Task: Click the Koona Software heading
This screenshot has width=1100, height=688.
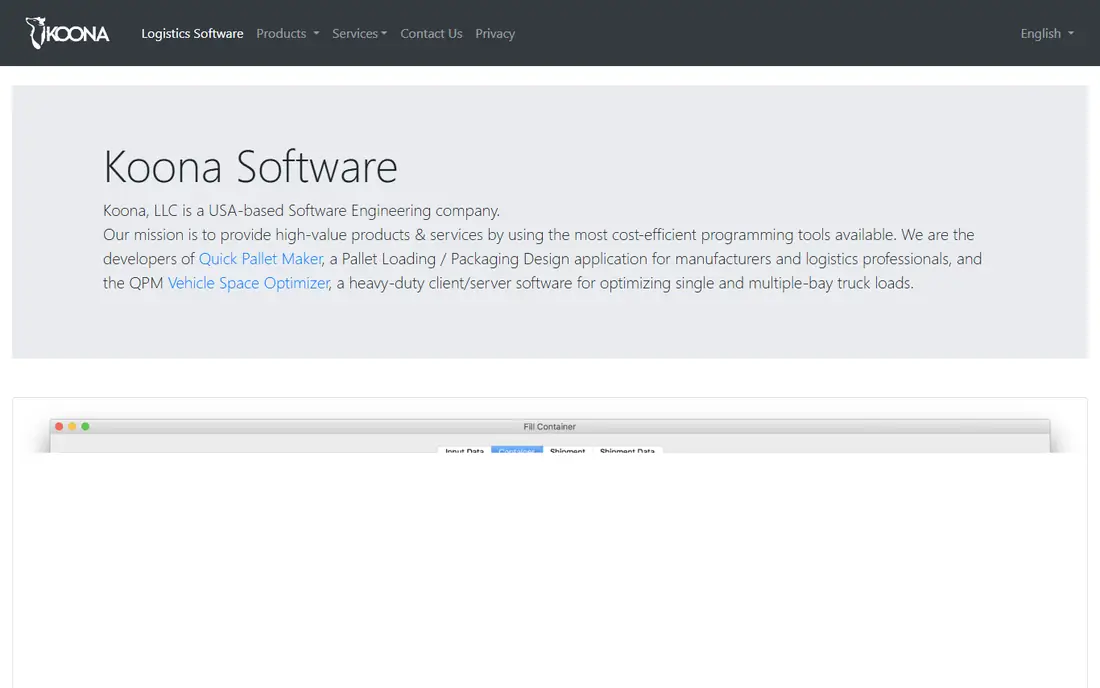Action: click(250, 167)
